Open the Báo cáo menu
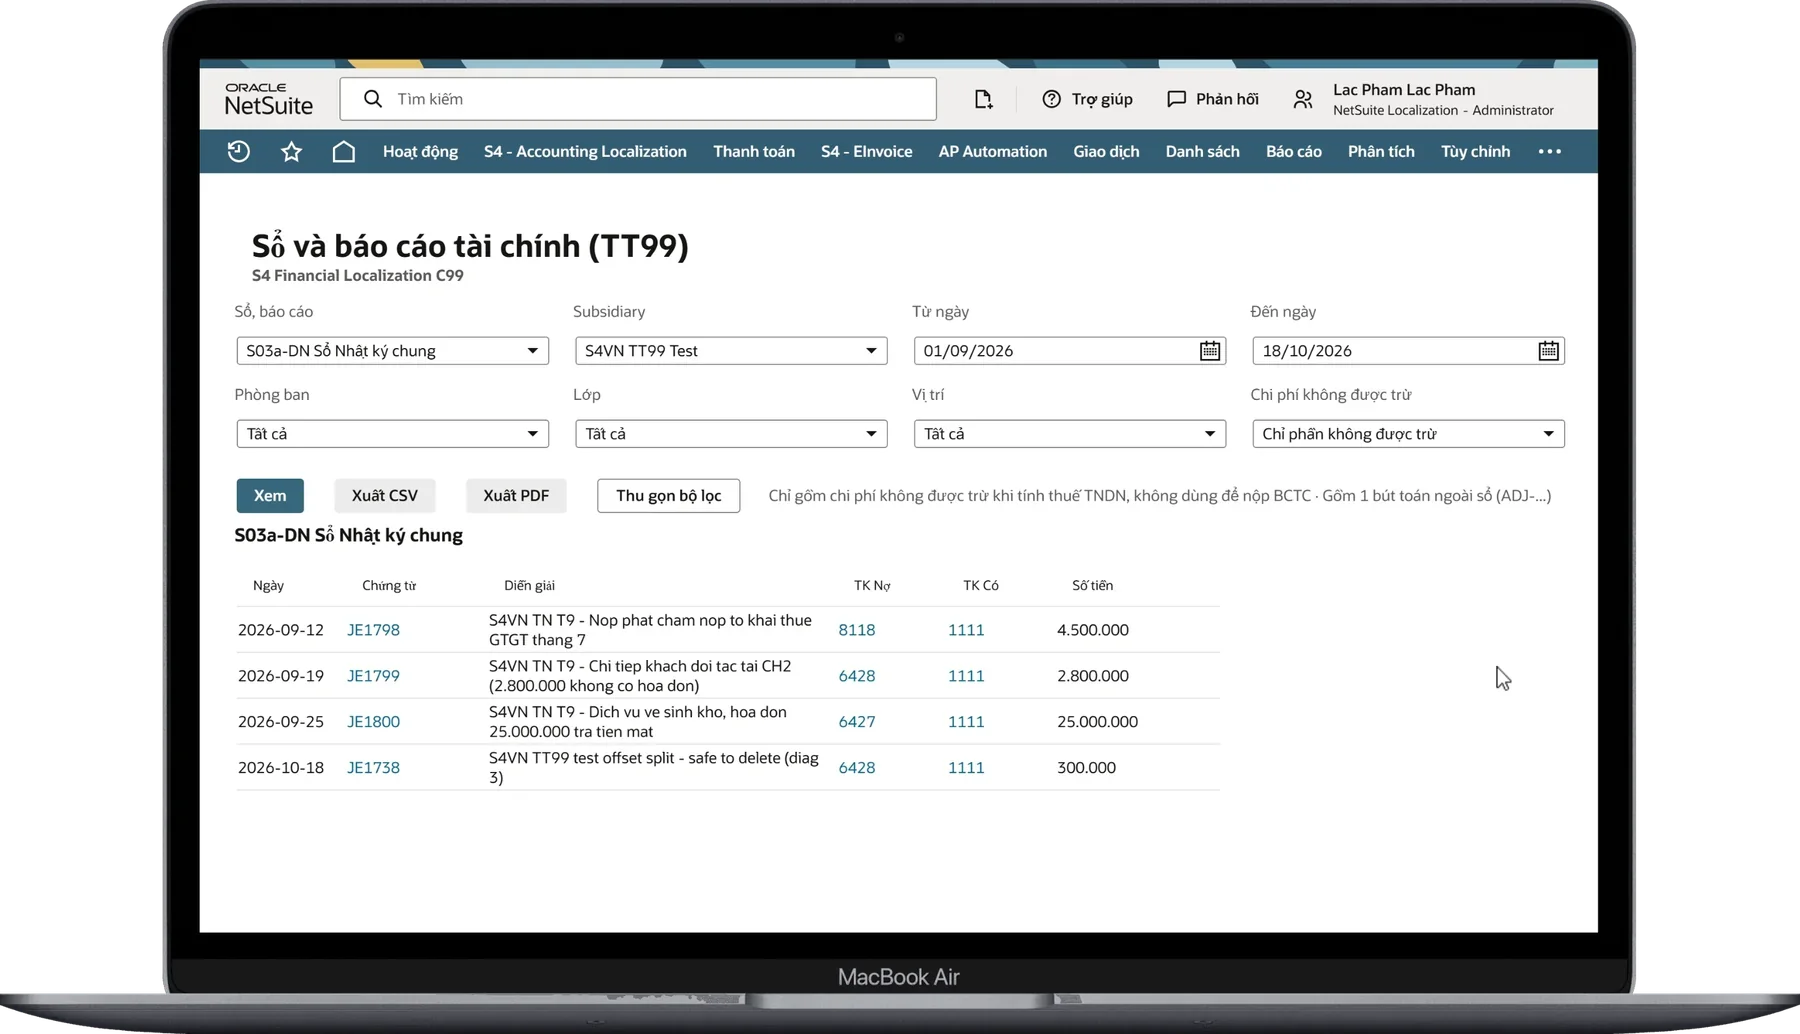Screen dimensions: 1800x1034 point(1294,152)
